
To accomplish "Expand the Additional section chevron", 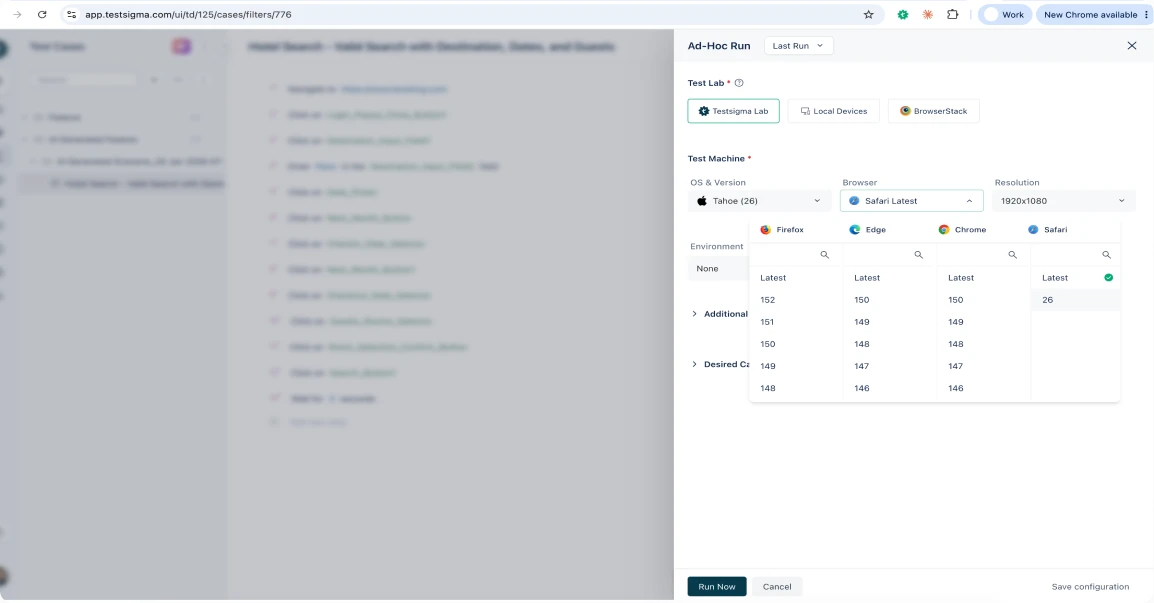I will tap(694, 314).
